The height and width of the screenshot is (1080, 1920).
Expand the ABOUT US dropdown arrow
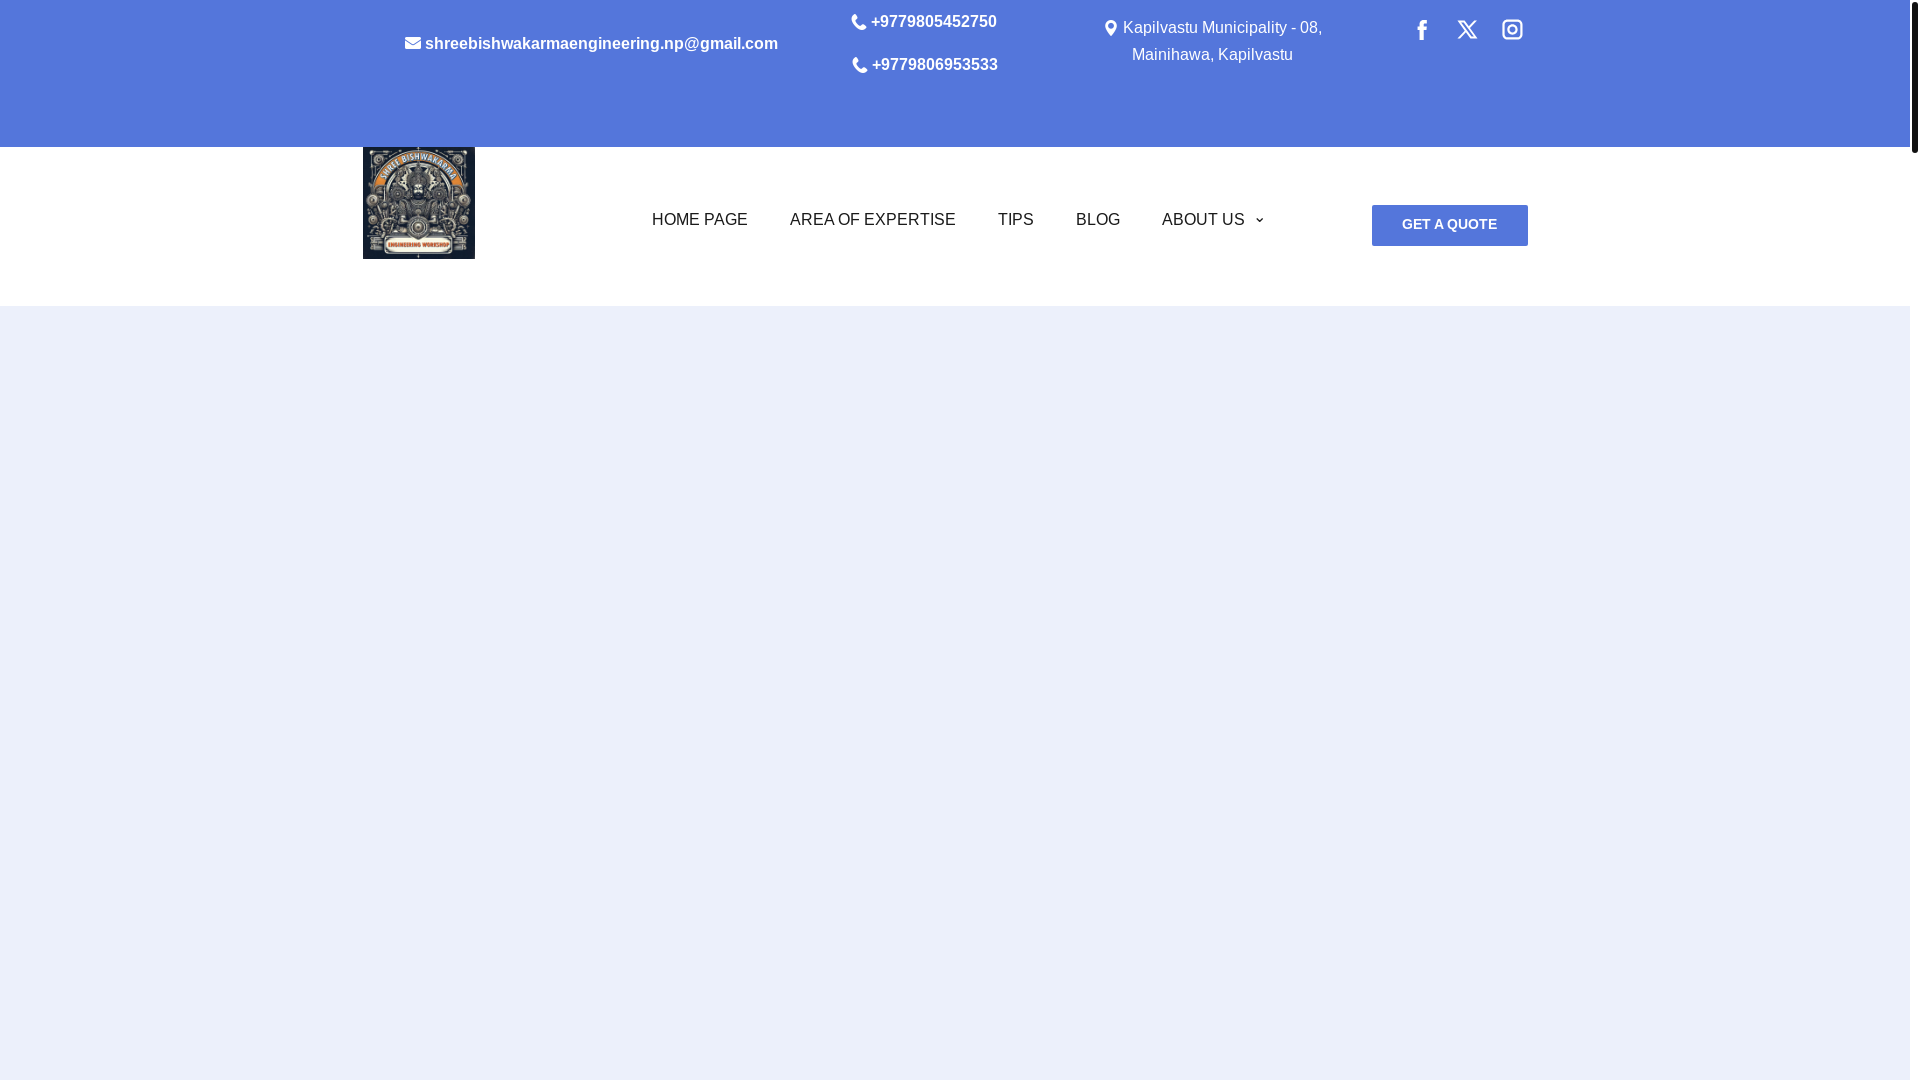pyautogui.click(x=1259, y=221)
